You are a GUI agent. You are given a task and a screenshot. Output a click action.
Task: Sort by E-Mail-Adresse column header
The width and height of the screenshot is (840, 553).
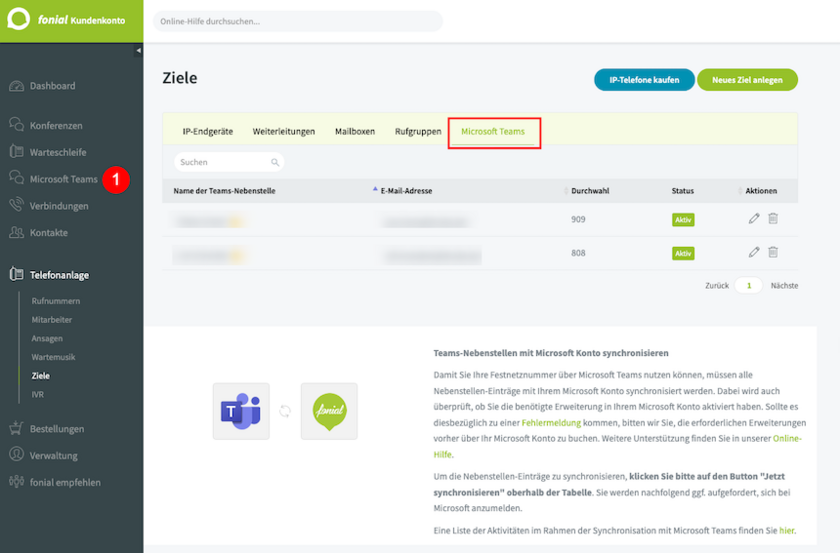(406, 190)
